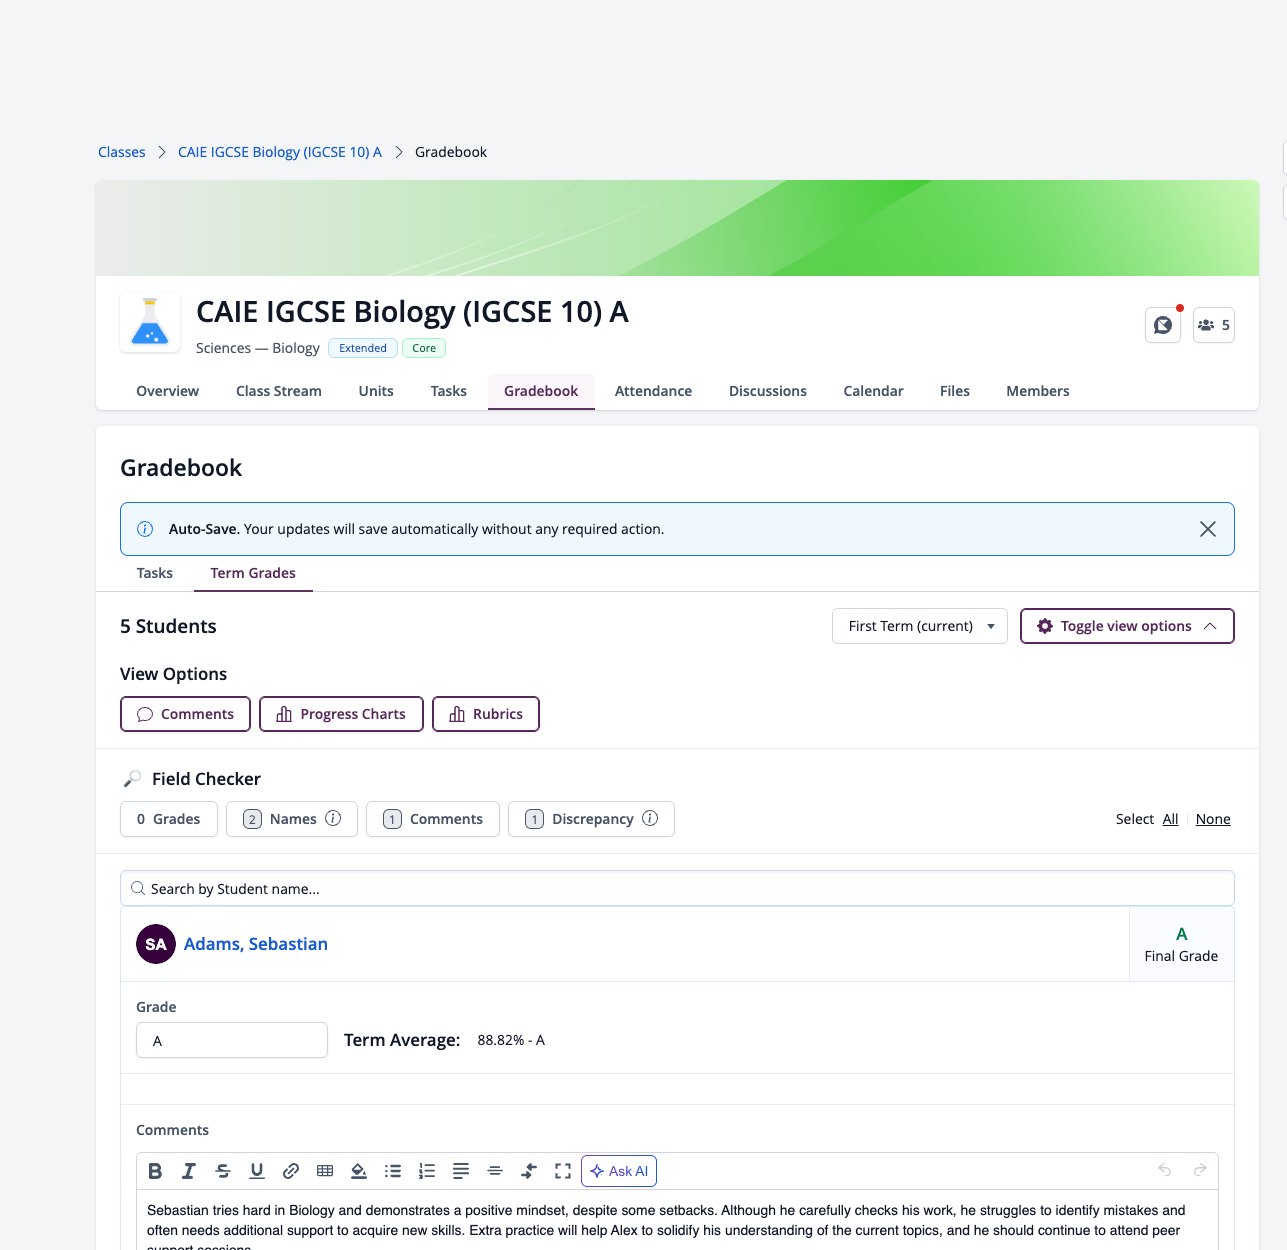Click the Gradebook breadcrumb text
The height and width of the screenshot is (1250, 1287).
(x=451, y=152)
